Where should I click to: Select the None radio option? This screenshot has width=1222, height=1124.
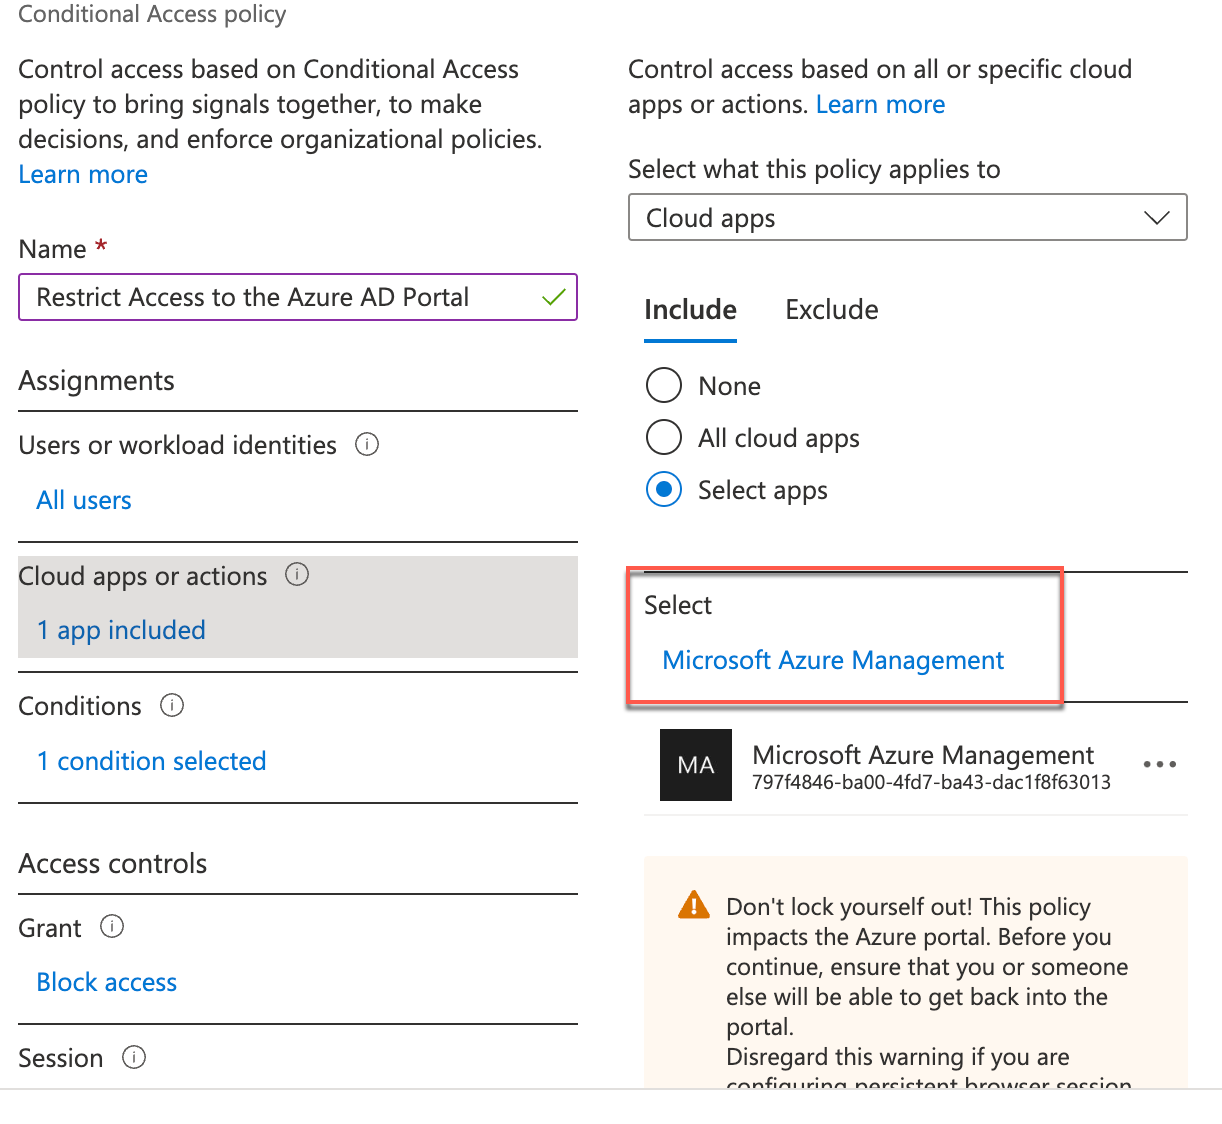[x=664, y=385]
